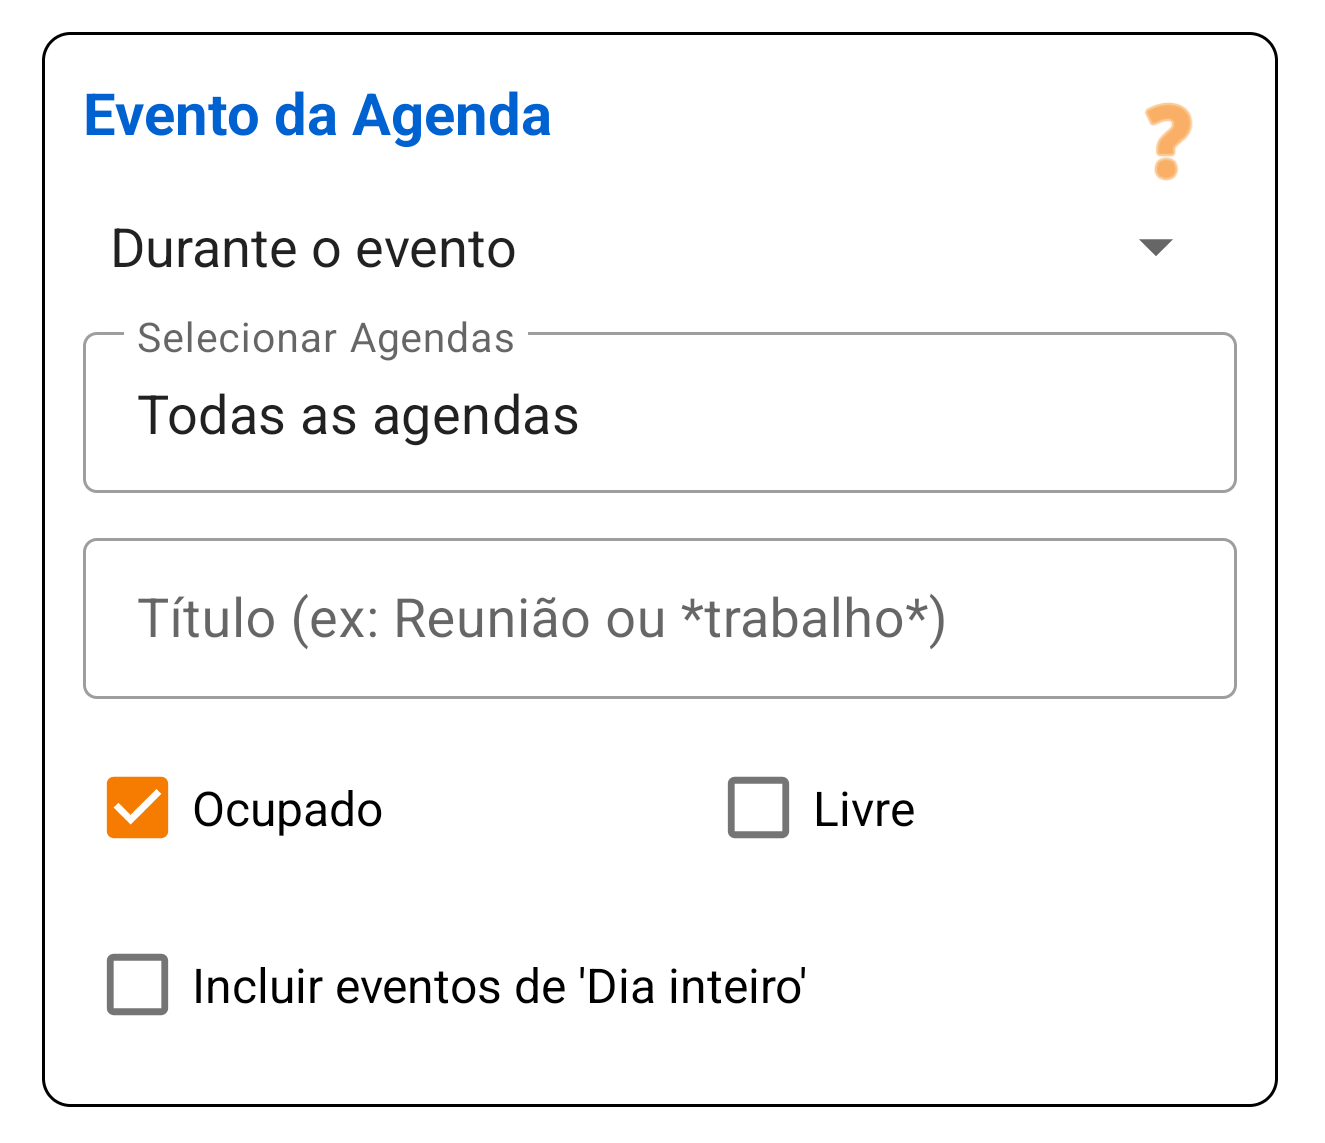
Task: Click the Incluir eventos de 'Dia inteiro' label
Action: [x=500, y=985]
